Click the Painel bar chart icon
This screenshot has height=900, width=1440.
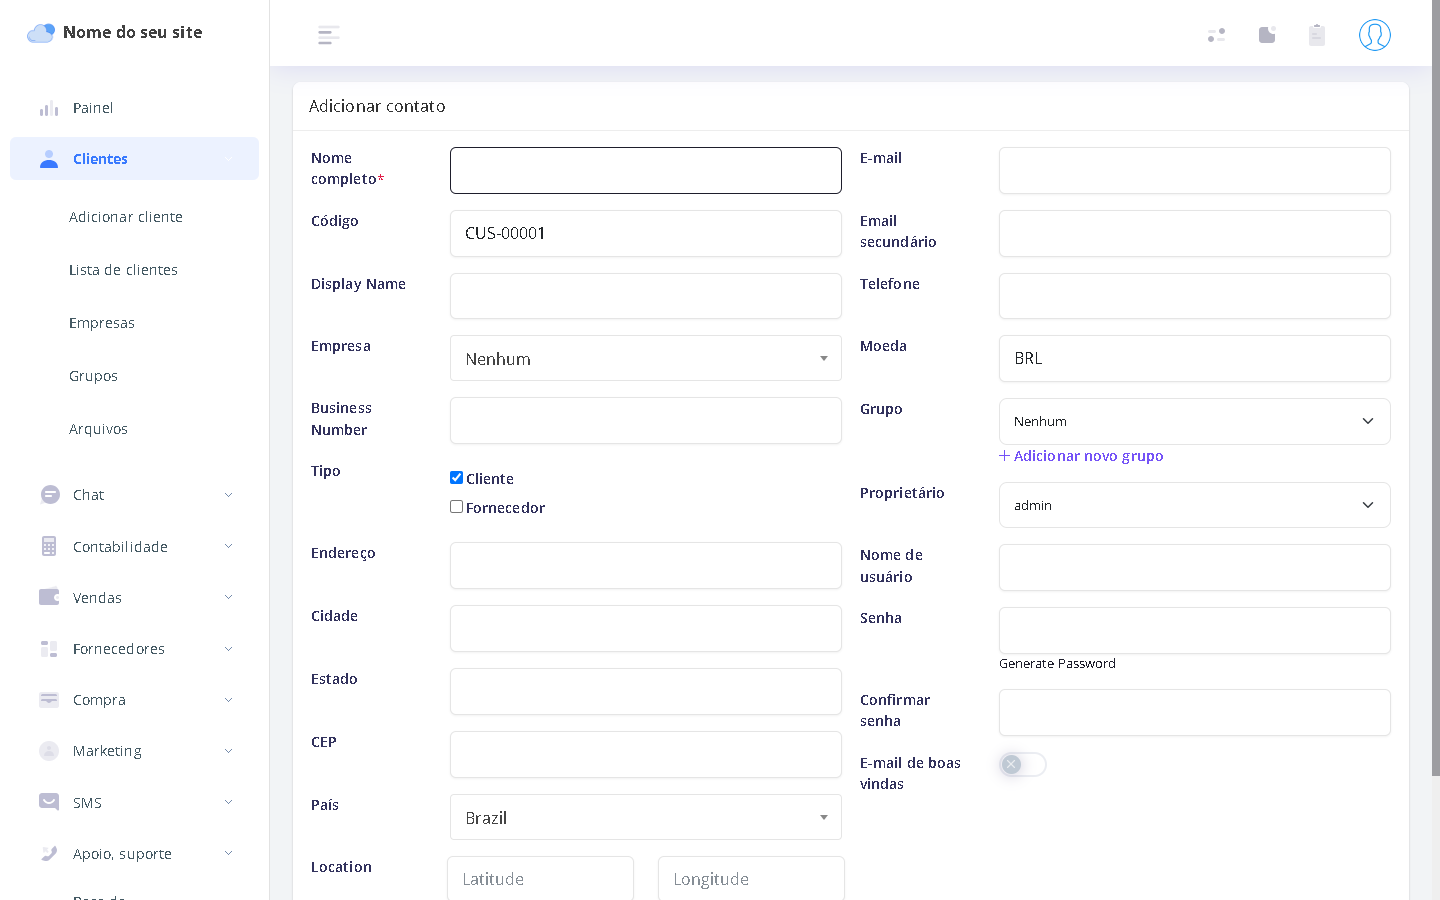pyautogui.click(x=49, y=108)
